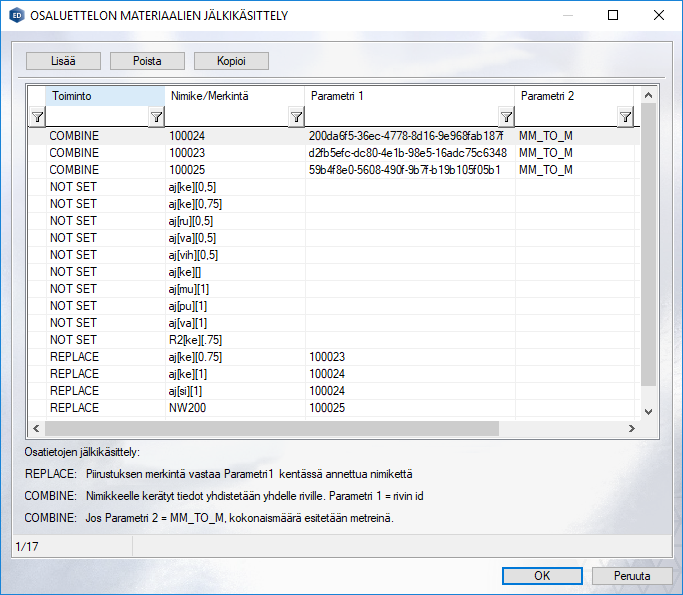Click the Nimike/Merkintä column header
Image resolution: width=683 pixels, height=595 pixels.
point(234,96)
